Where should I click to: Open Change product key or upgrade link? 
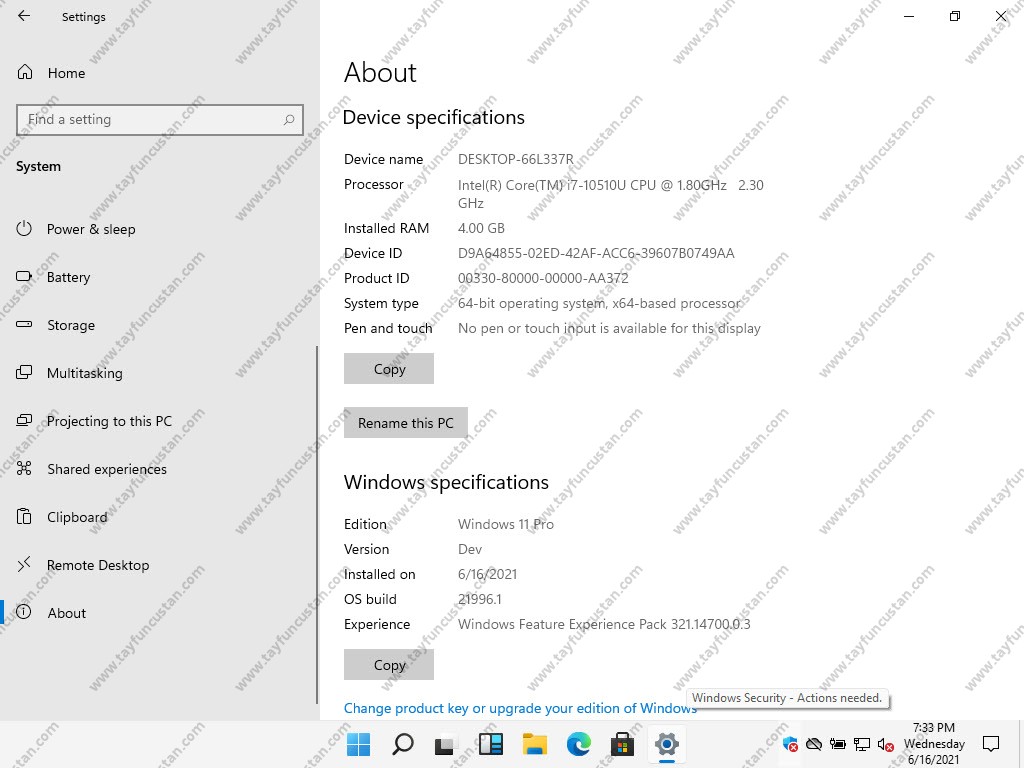pyautogui.click(x=520, y=709)
